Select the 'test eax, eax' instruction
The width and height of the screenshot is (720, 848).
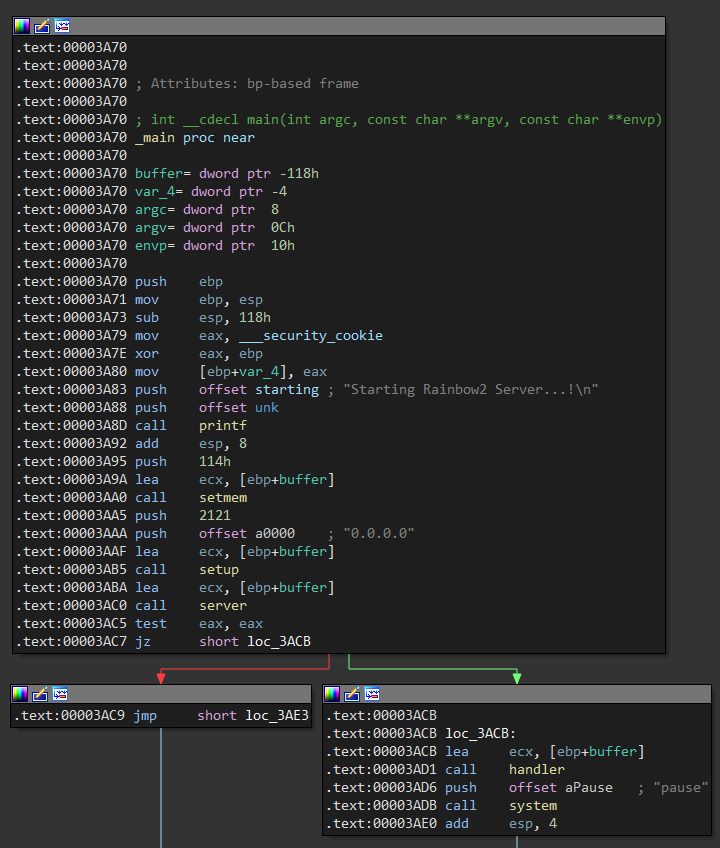pyautogui.click(x=199, y=624)
